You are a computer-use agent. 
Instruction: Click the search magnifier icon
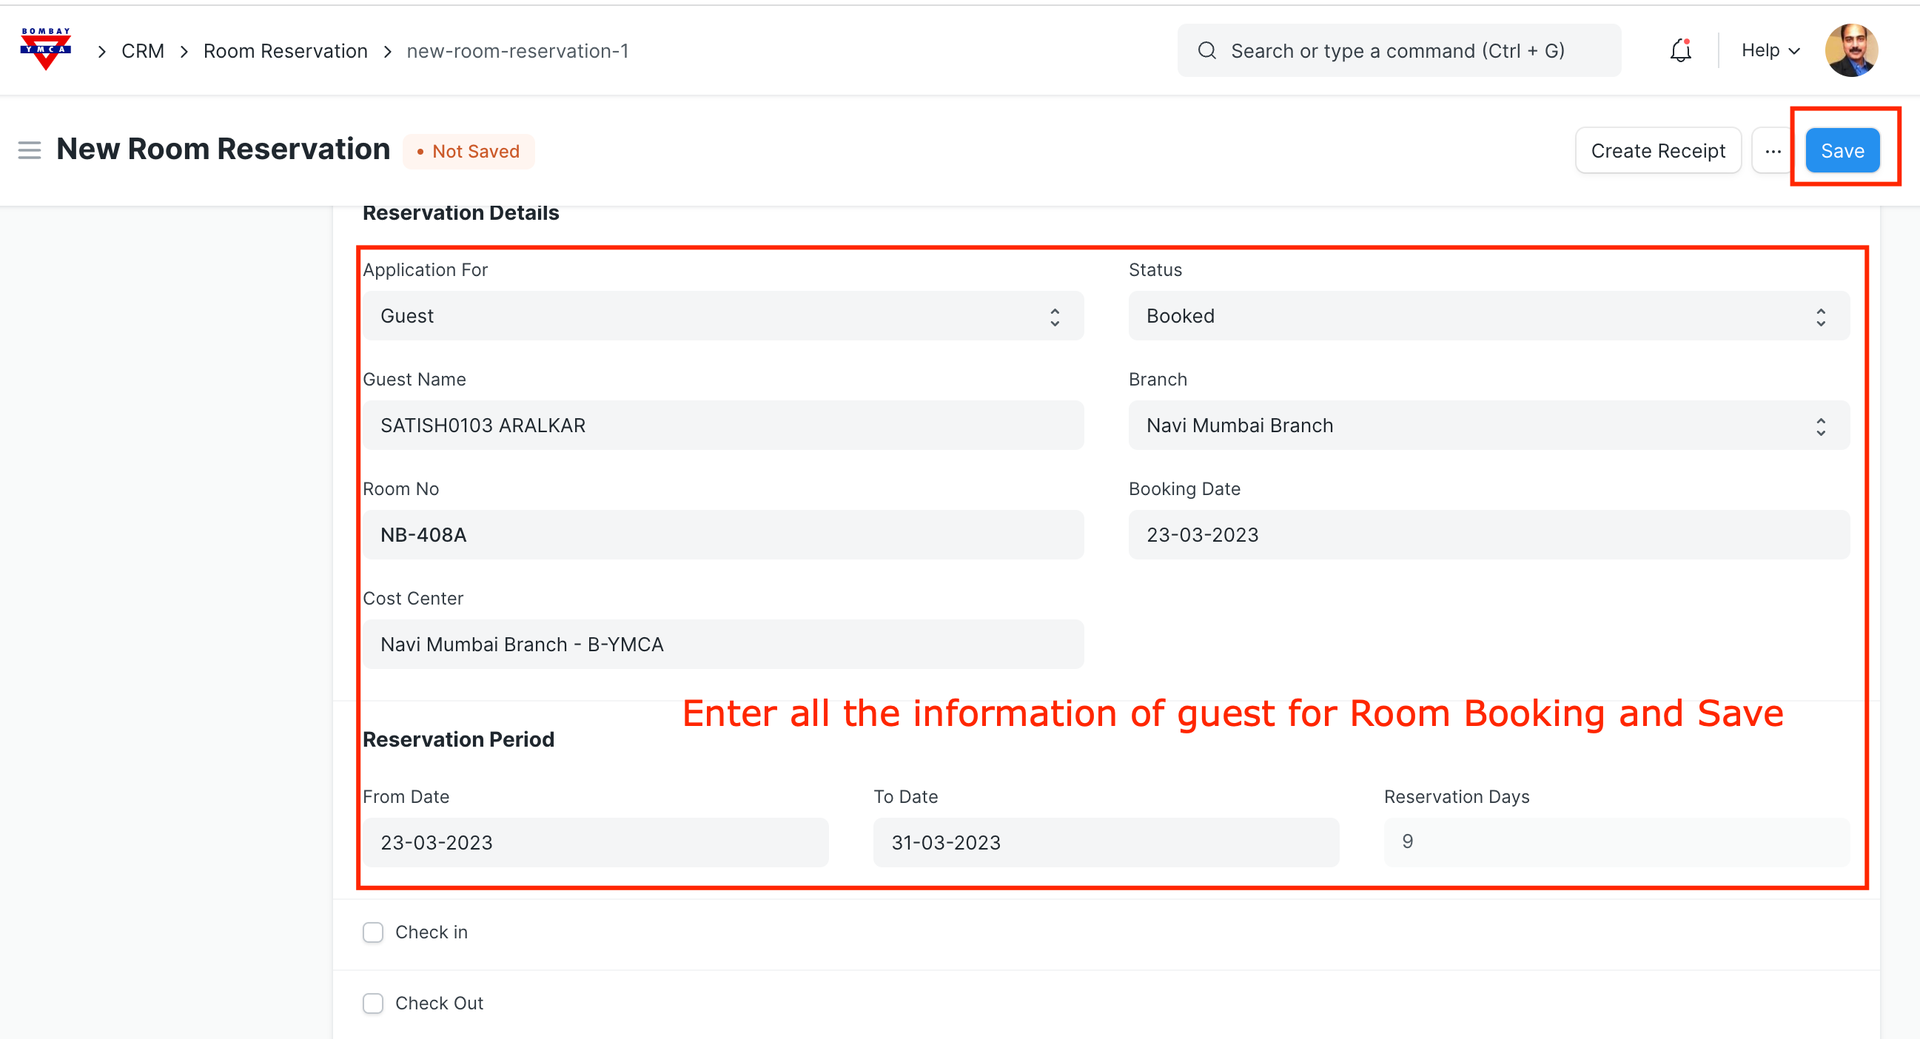click(x=1207, y=51)
